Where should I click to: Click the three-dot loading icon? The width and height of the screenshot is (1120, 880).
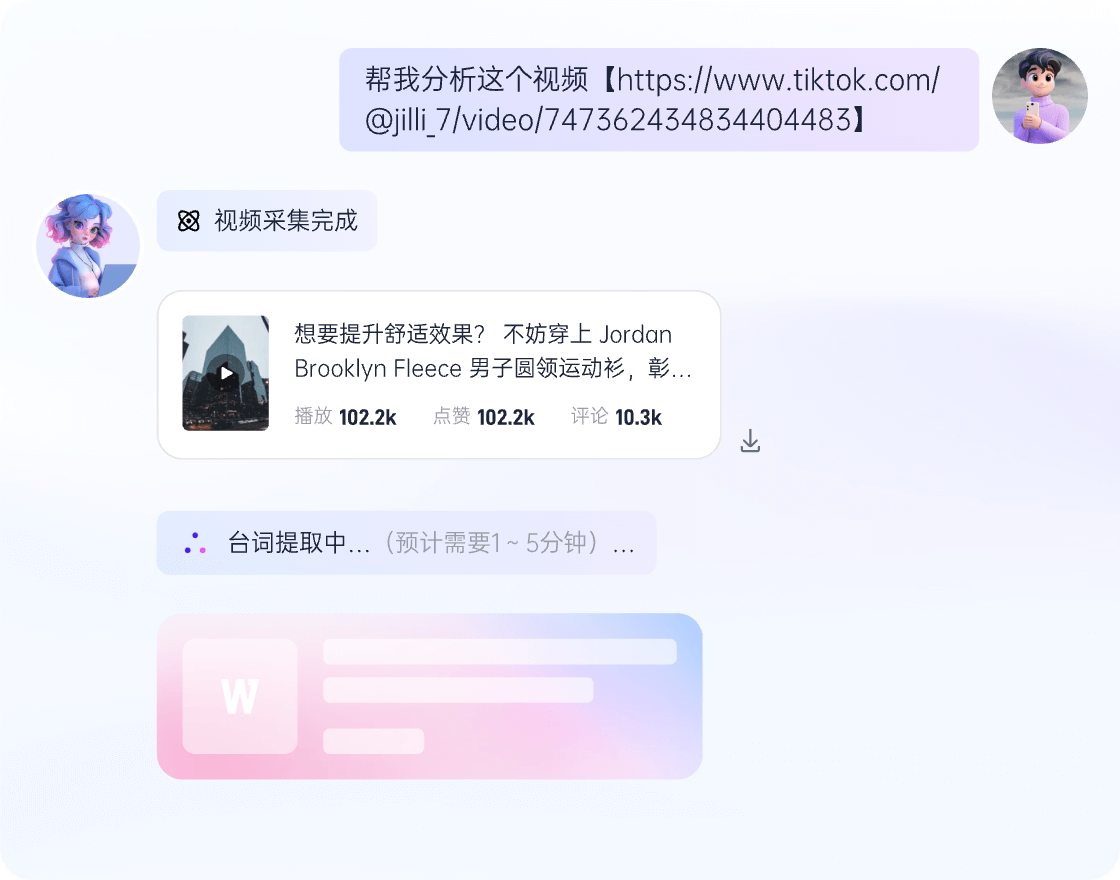click(195, 544)
